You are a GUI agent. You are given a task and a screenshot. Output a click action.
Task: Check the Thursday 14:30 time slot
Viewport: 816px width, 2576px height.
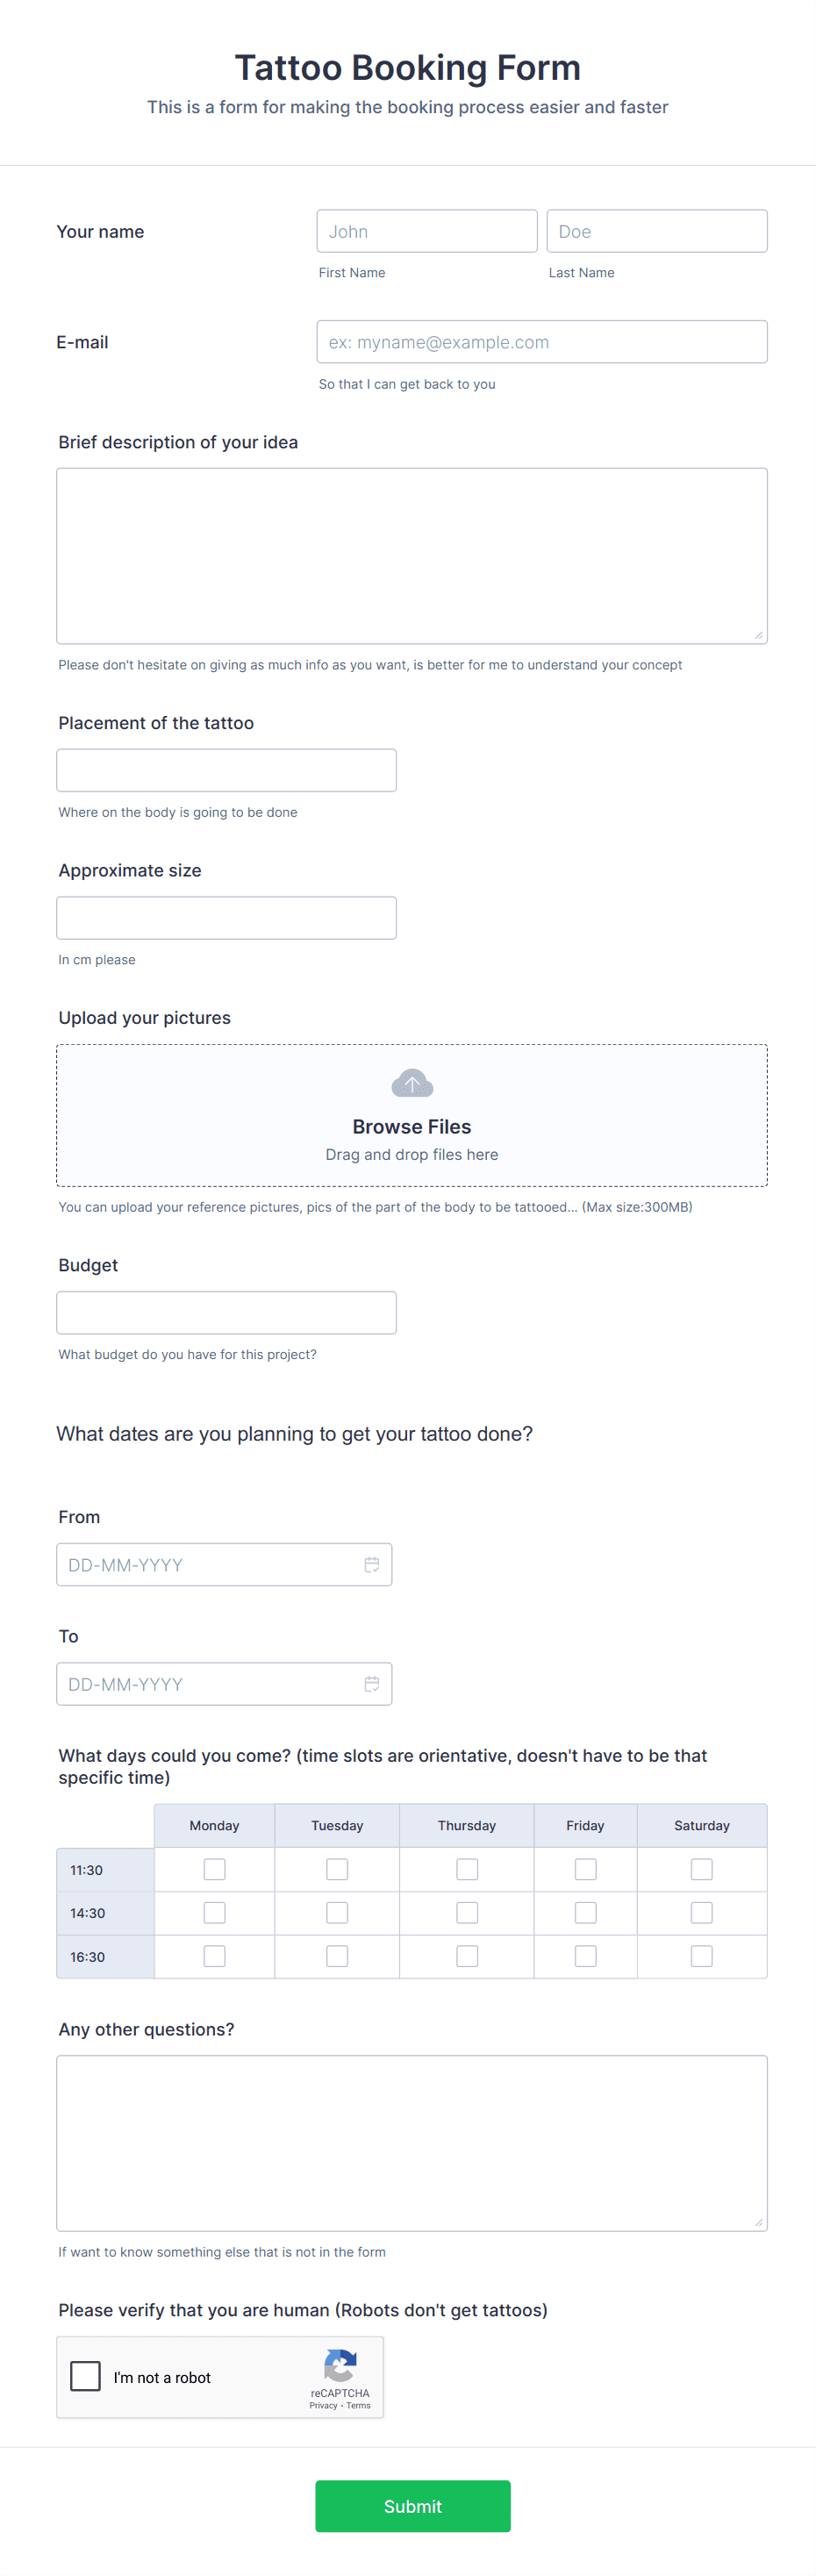pyautogui.click(x=466, y=1912)
